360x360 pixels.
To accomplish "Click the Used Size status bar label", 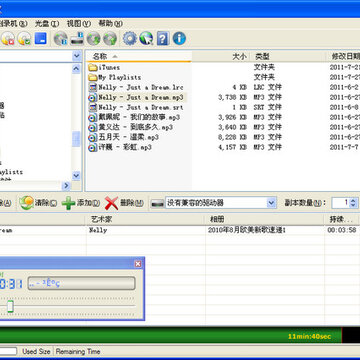I will (36, 351).
